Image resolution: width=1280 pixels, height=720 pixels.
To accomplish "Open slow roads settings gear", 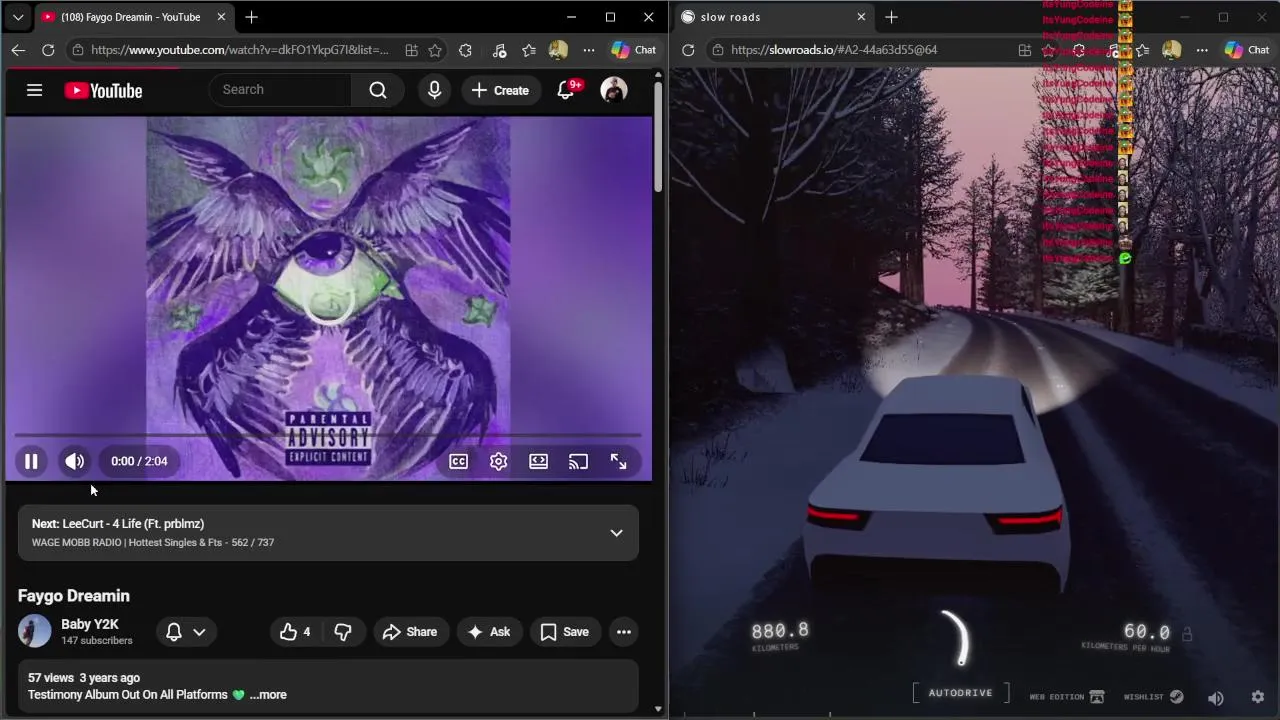I will coord(1258,697).
